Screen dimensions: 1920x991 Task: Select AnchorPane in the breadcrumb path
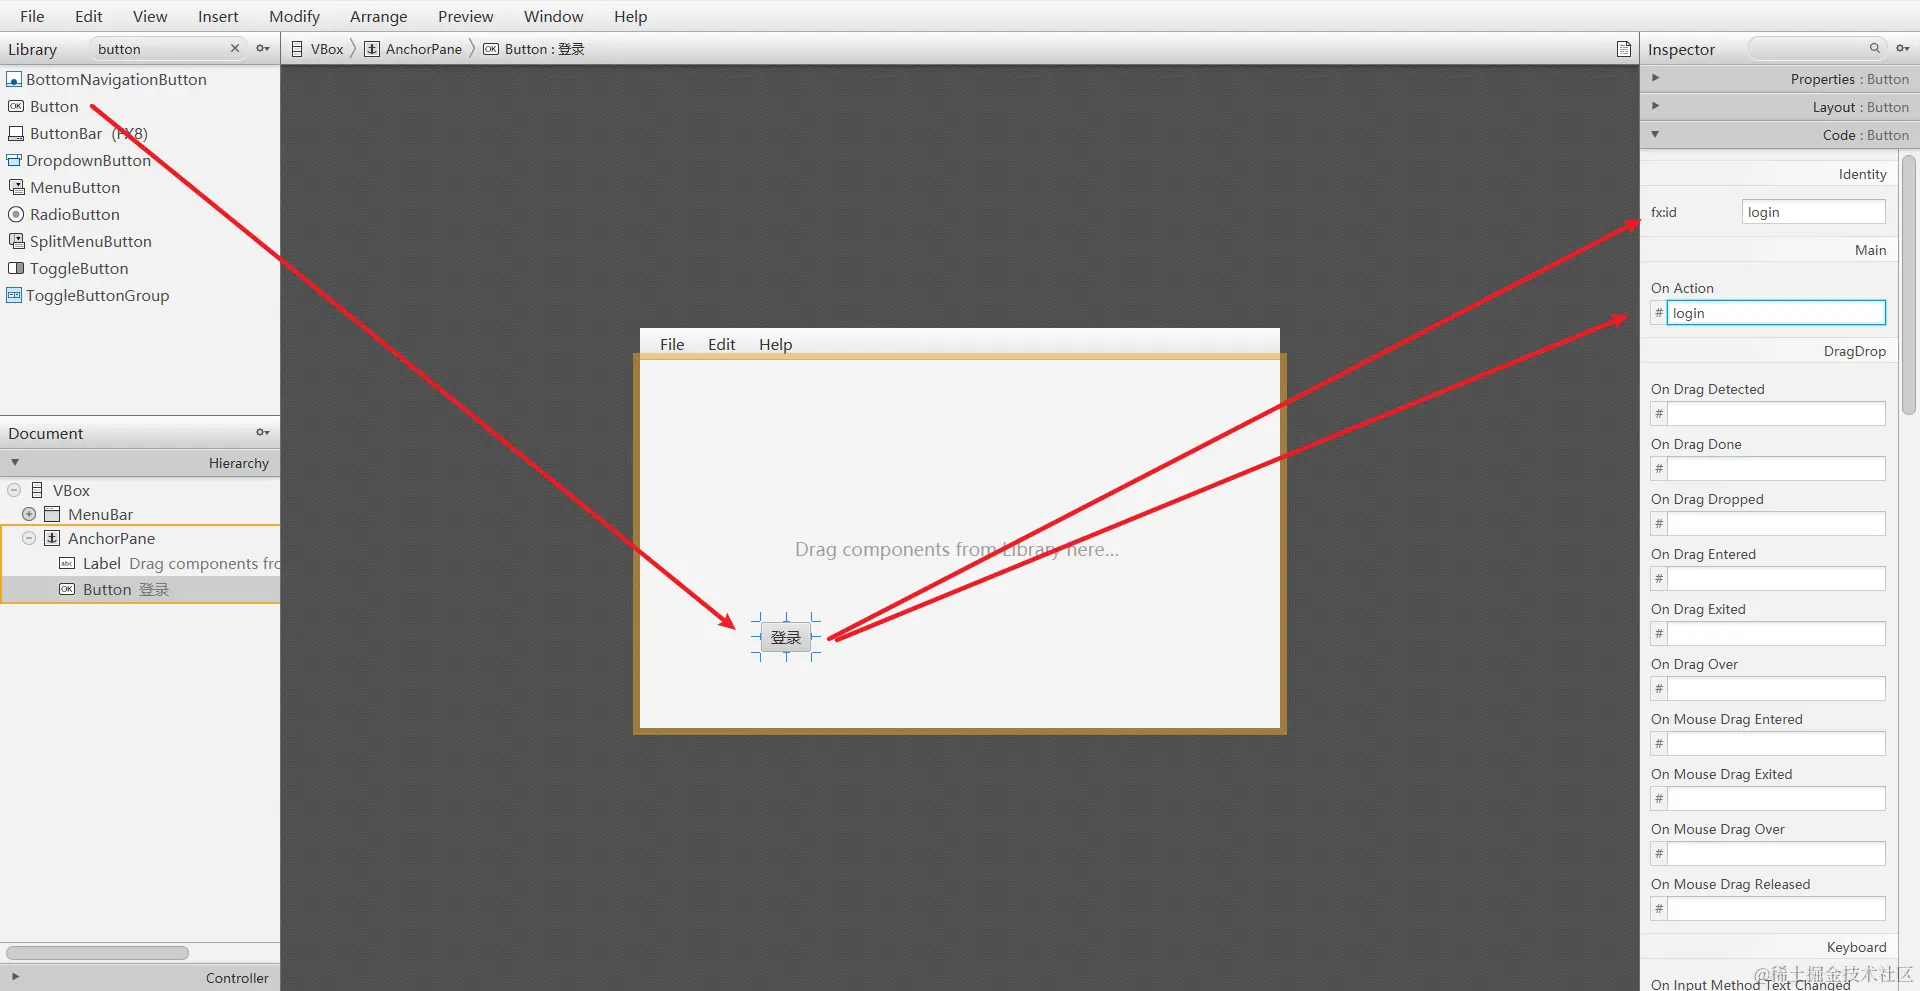pyautogui.click(x=422, y=48)
